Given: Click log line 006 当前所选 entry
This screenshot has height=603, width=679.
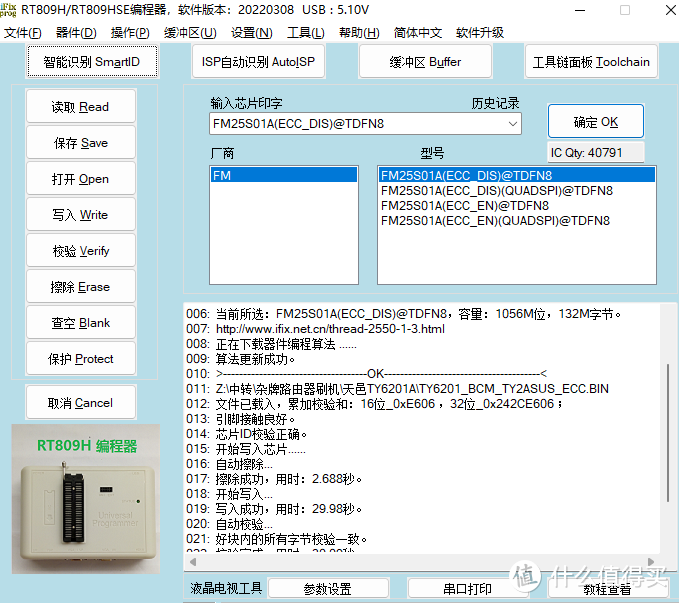Looking at the screenshot, I should coord(404,314).
